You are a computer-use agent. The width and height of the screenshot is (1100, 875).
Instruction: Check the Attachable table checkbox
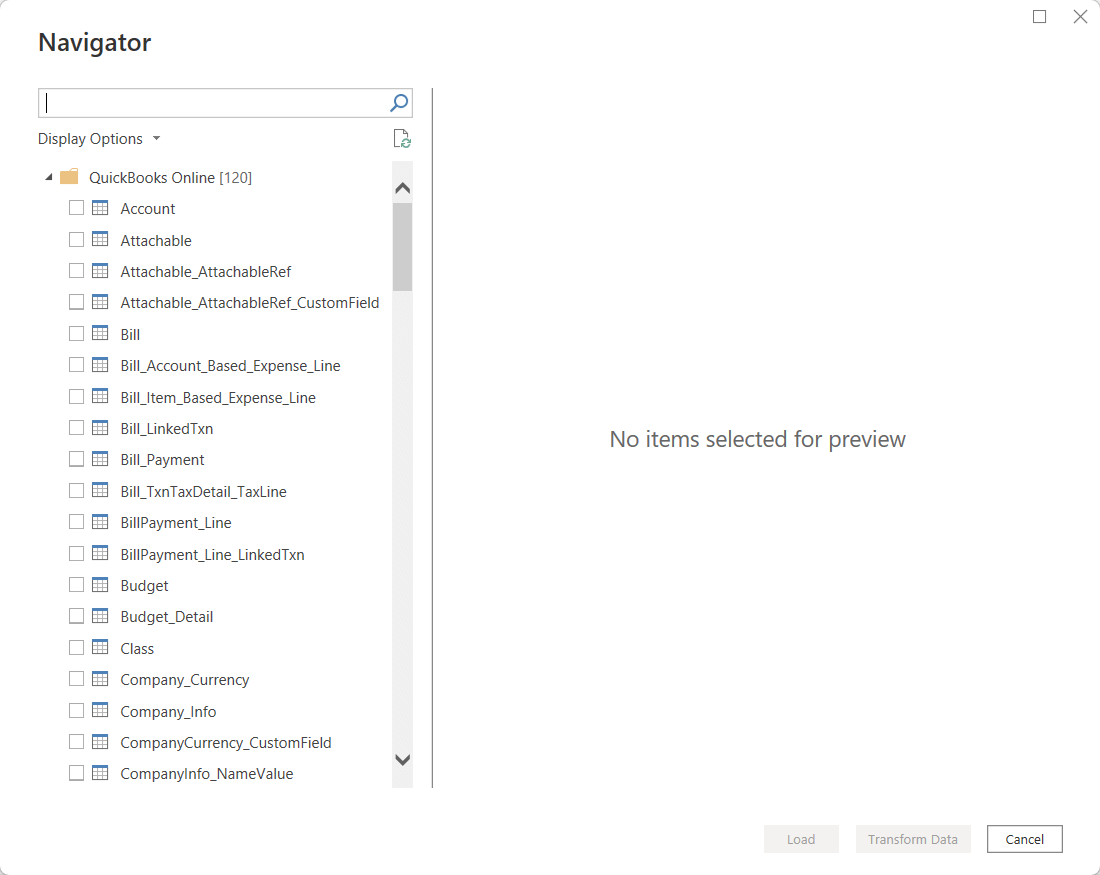[x=76, y=240]
